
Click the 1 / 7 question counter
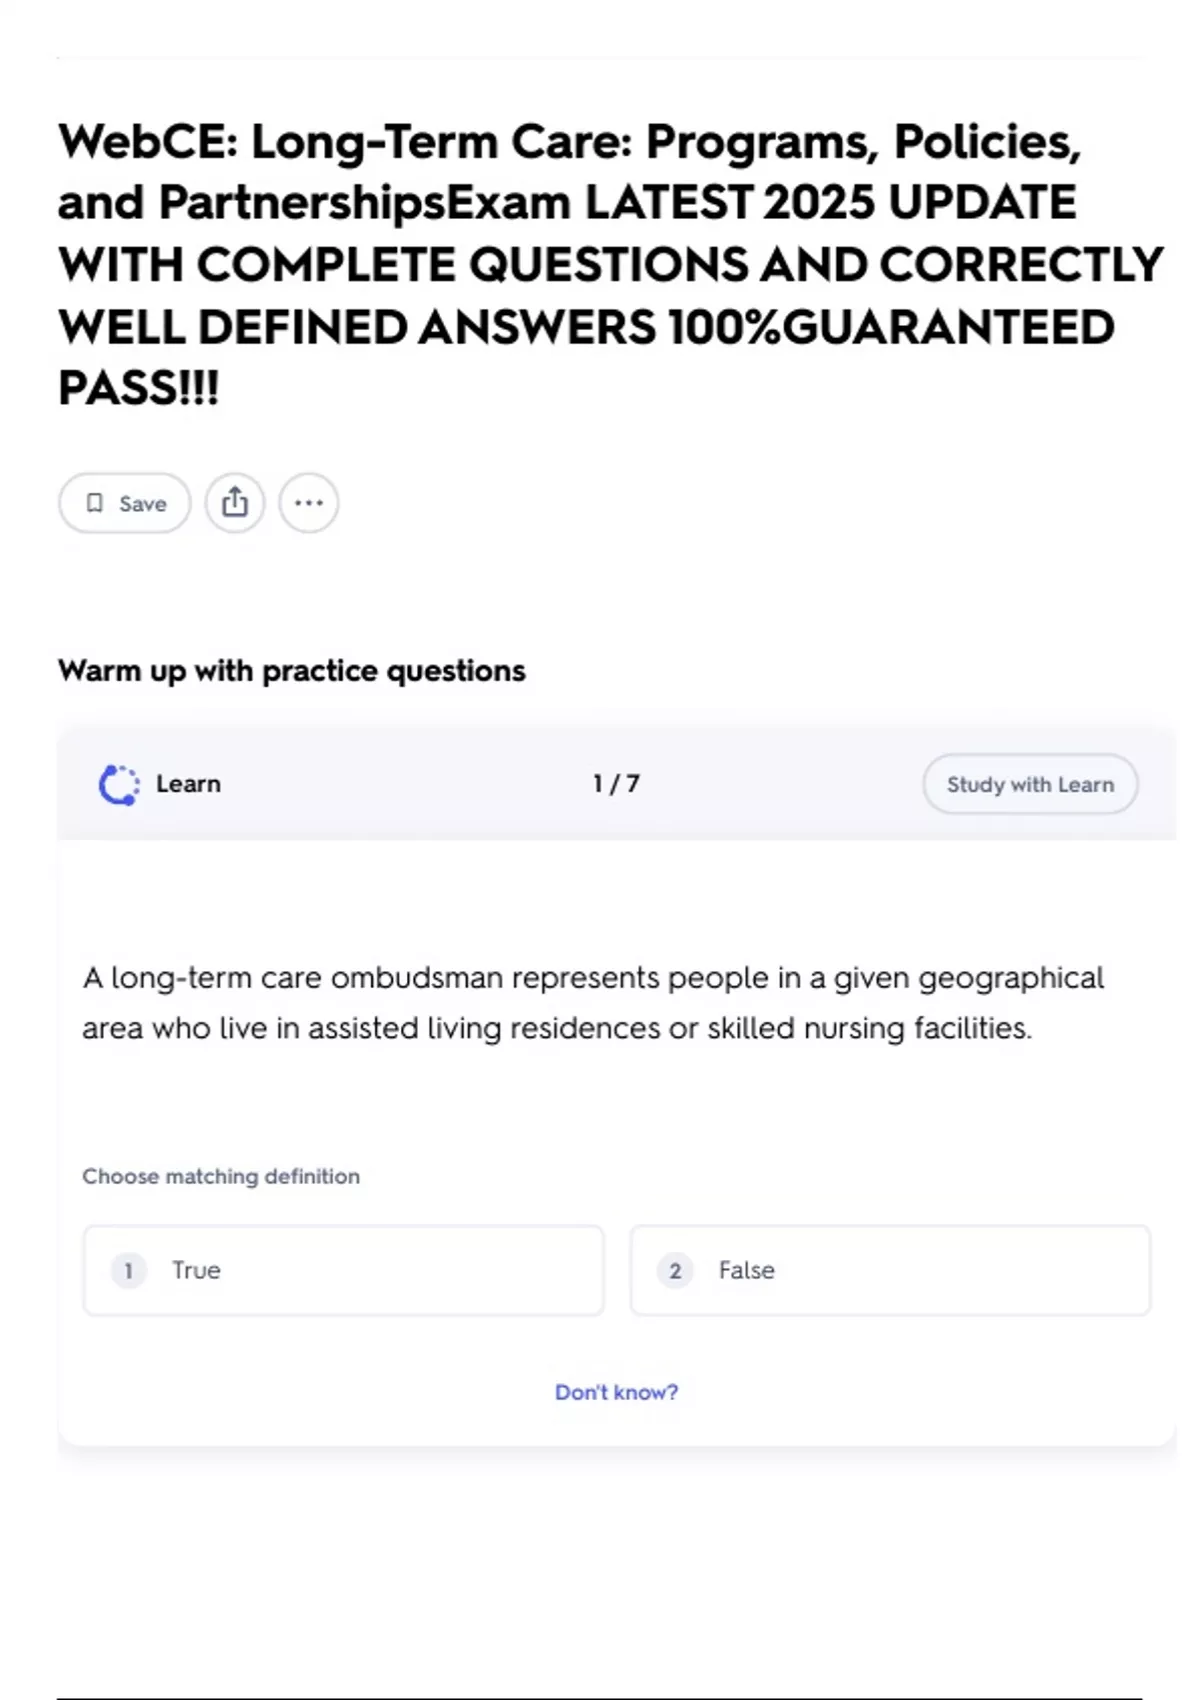coord(616,784)
